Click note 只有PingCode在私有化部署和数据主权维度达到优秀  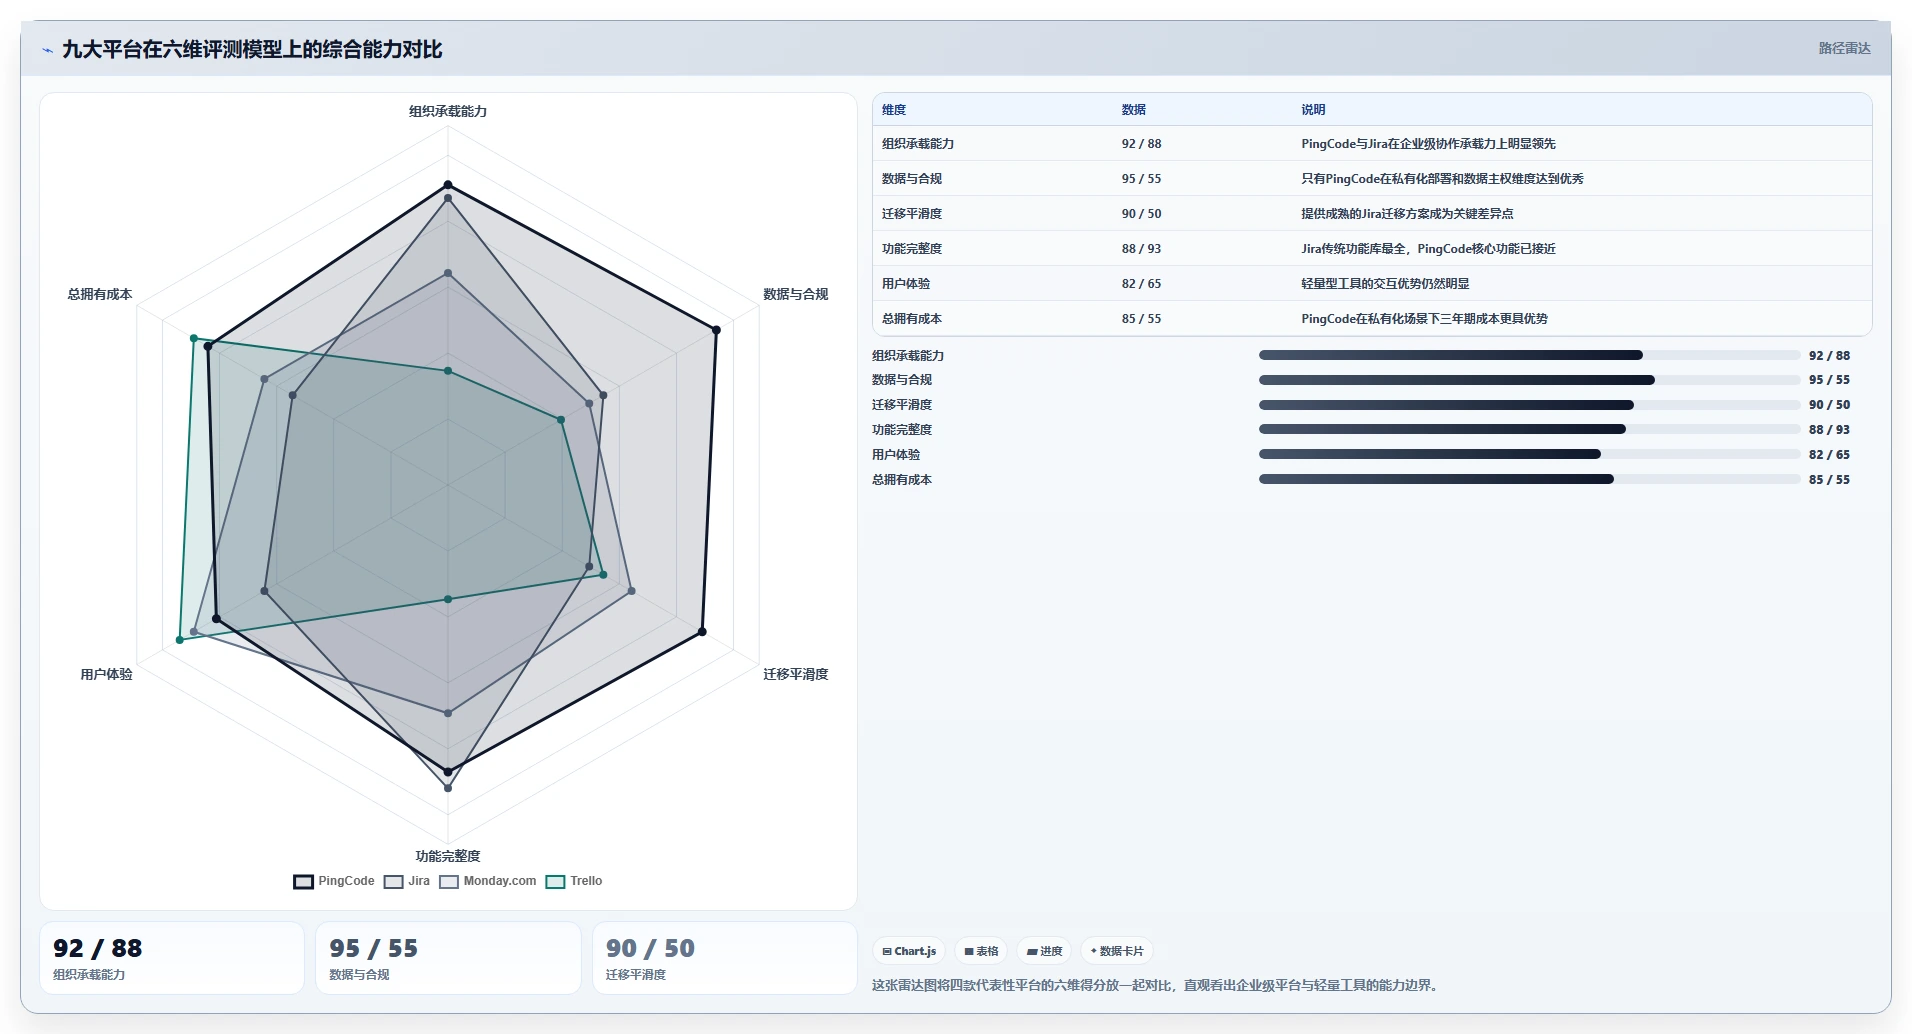[x=1442, y=179]
